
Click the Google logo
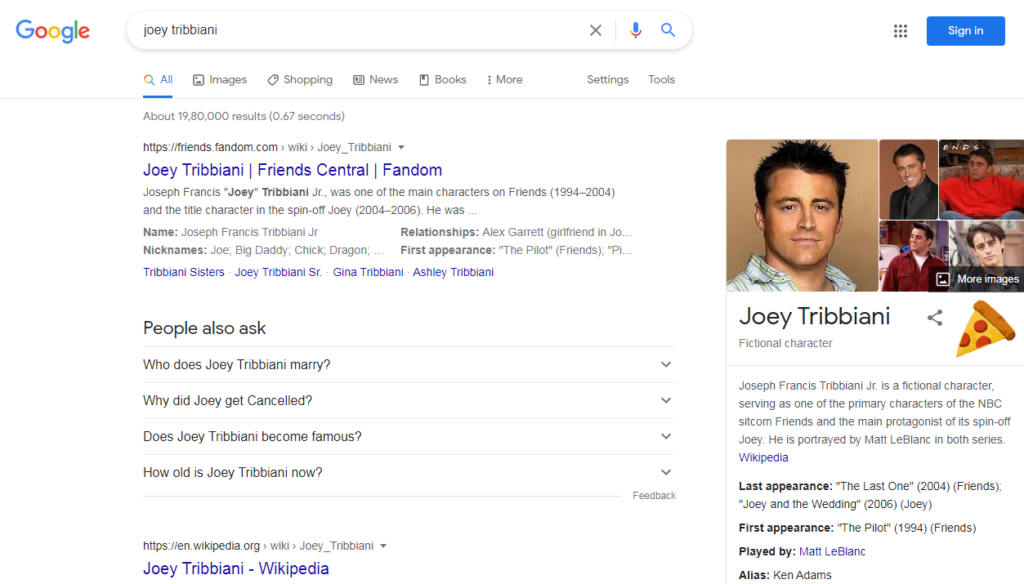(x=53, y=31)
